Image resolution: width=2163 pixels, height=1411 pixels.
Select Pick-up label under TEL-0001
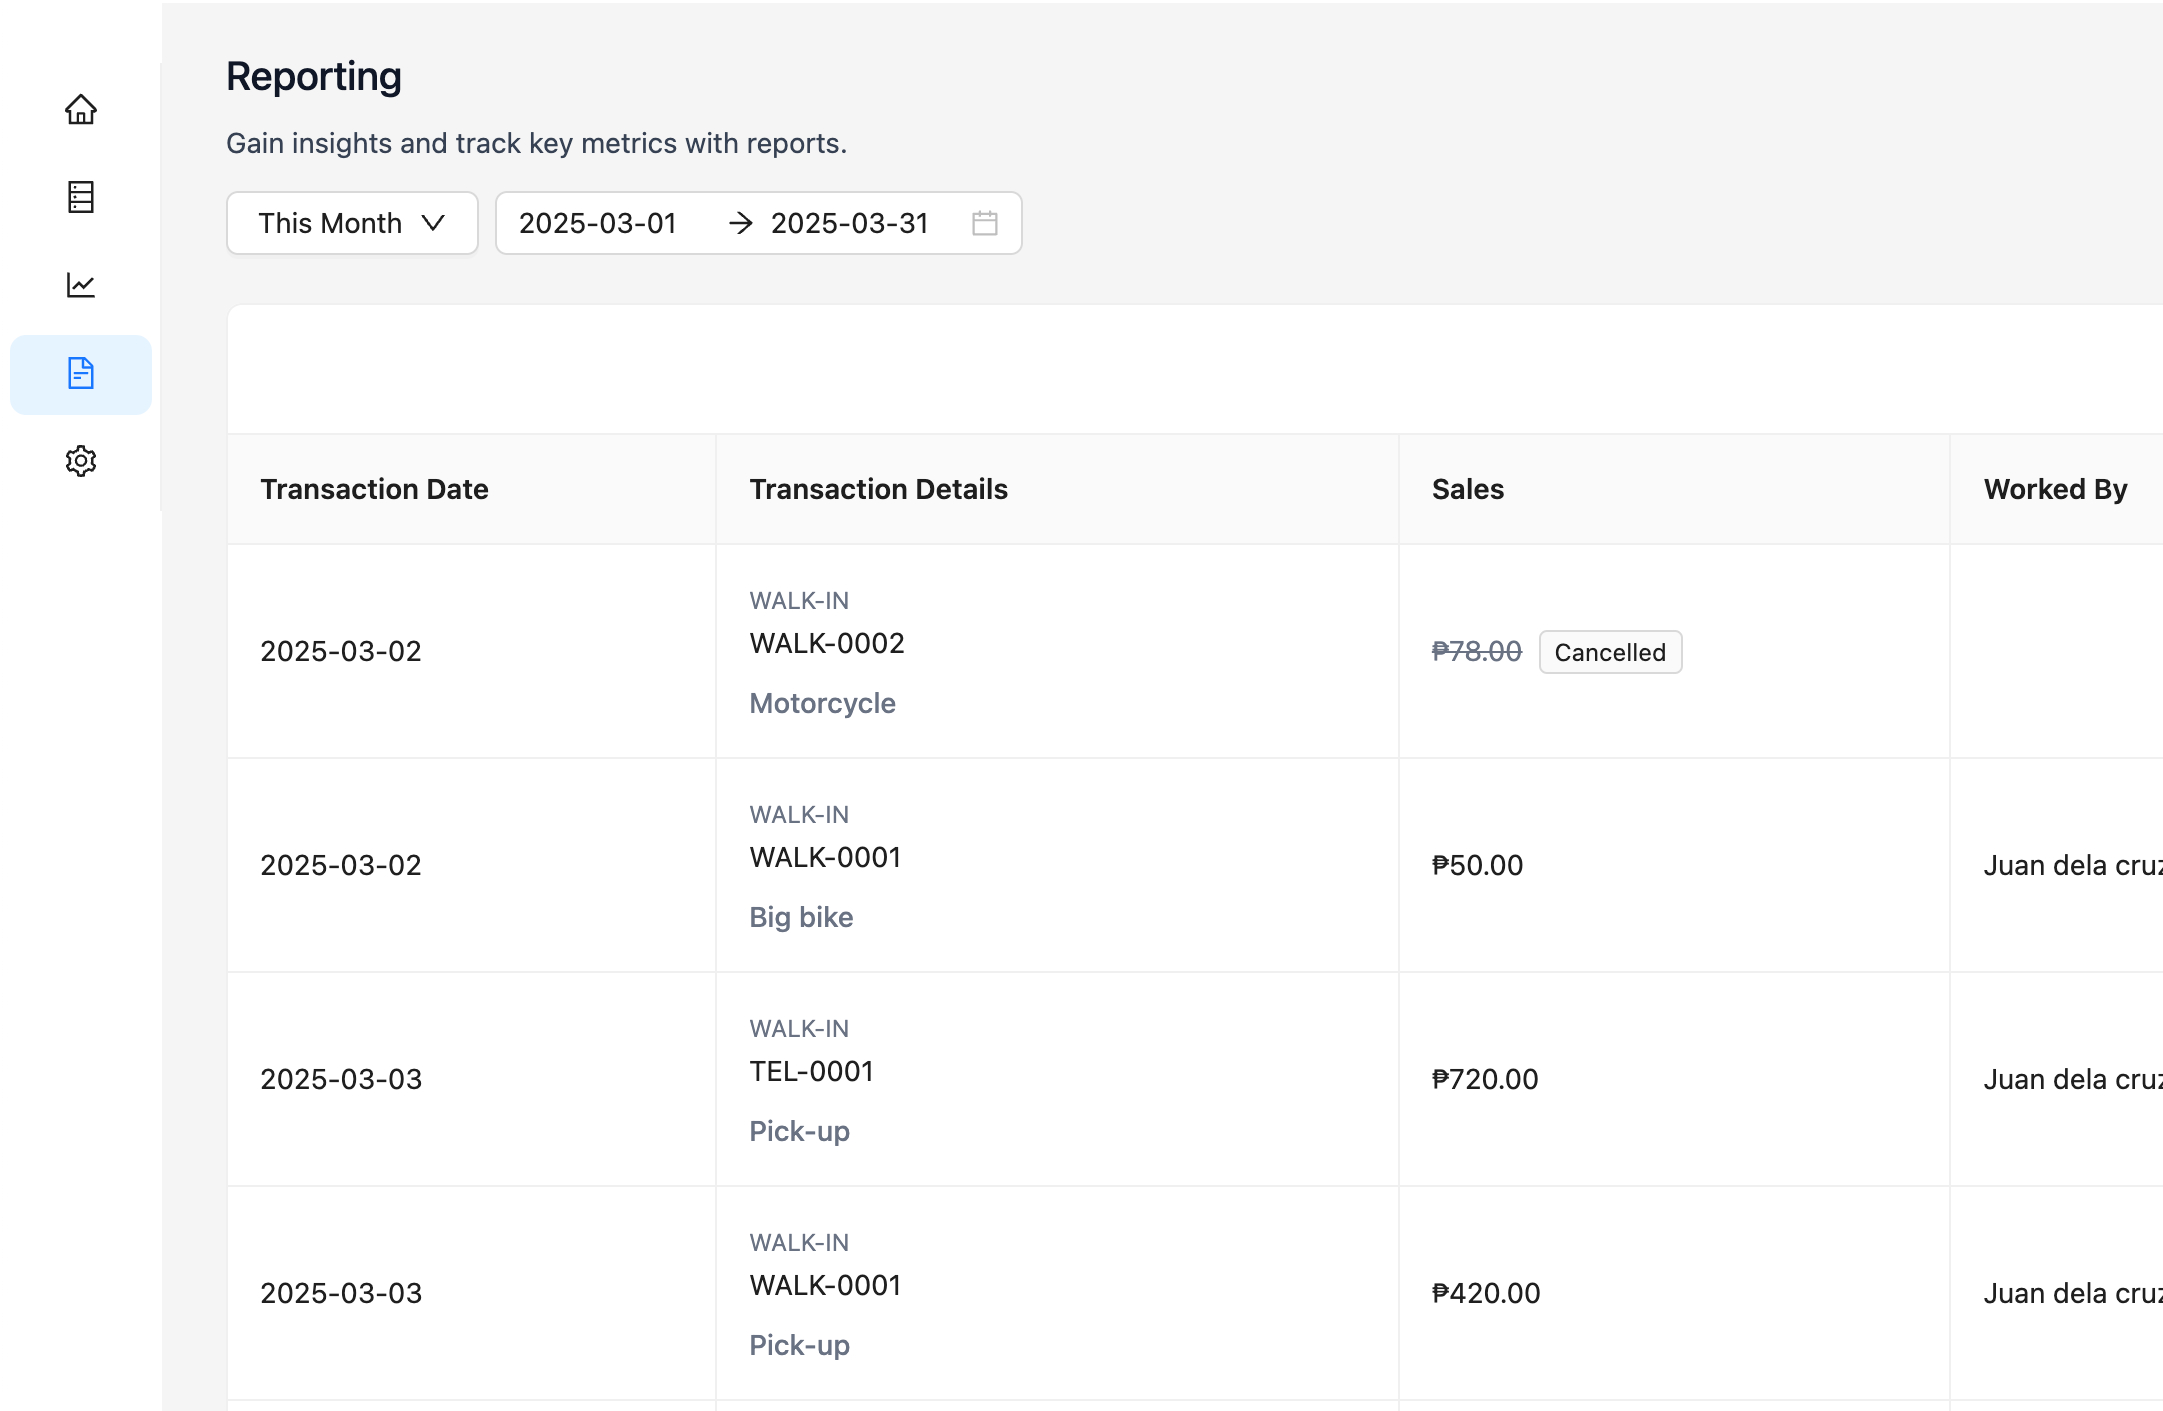[x=800, y=1131]
